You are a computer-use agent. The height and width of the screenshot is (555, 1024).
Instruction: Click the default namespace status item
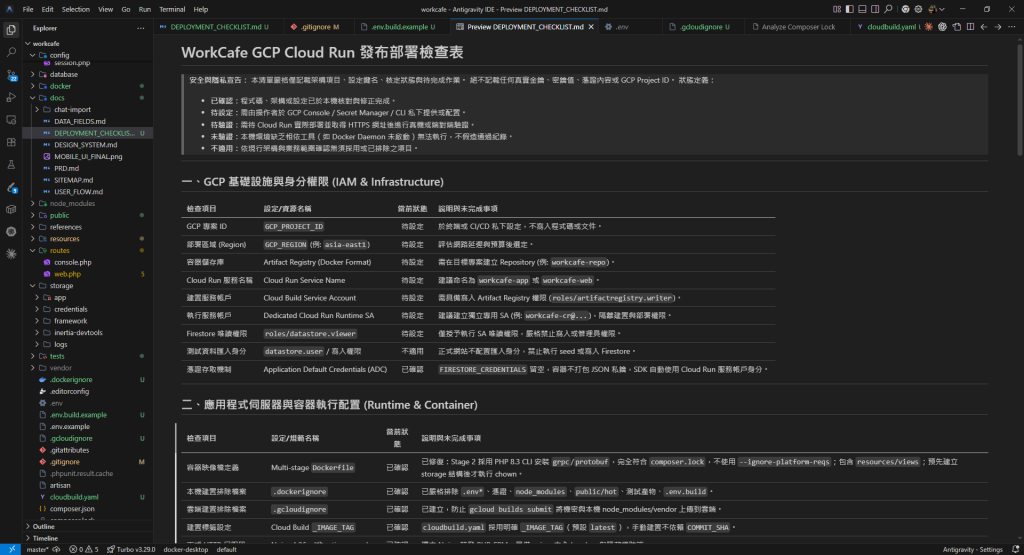(x=226, y=549)
